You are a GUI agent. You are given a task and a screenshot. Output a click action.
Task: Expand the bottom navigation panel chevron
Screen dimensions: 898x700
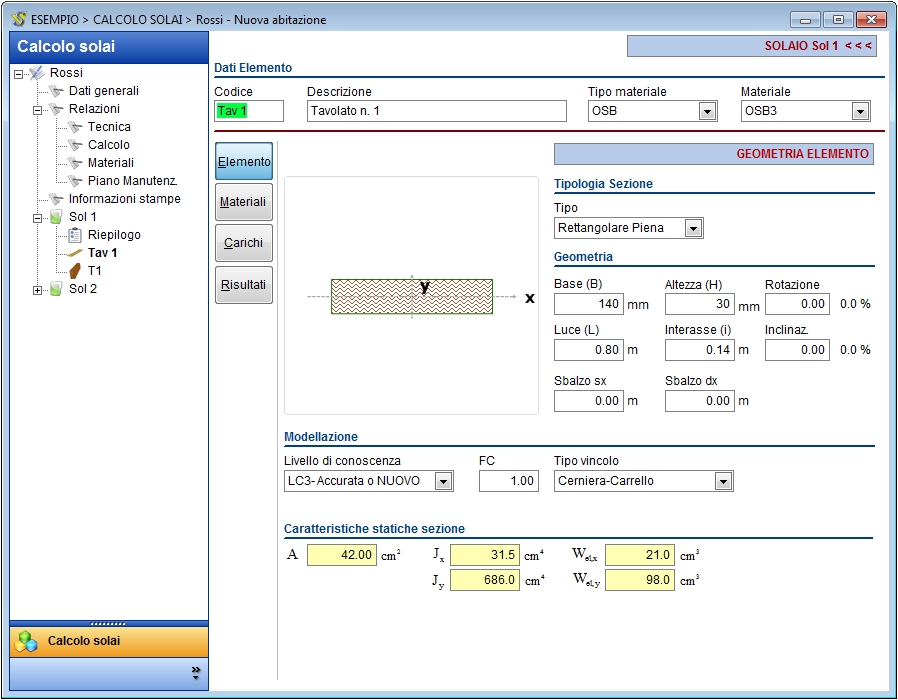(196, 673)
